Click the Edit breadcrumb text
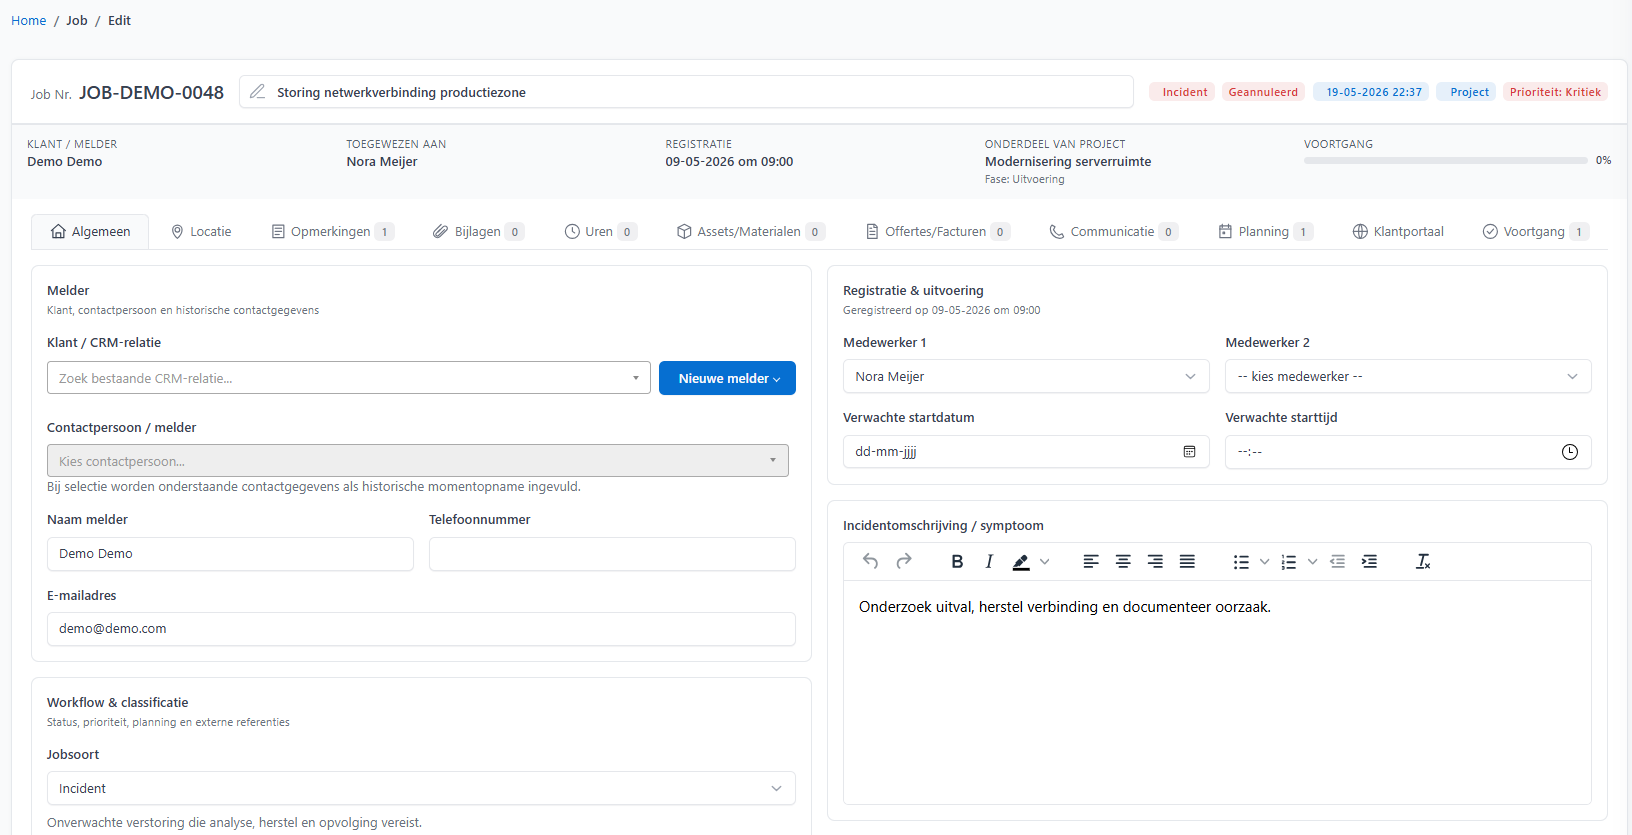The height and width of the screenshot is (835, 1632). 119,20
